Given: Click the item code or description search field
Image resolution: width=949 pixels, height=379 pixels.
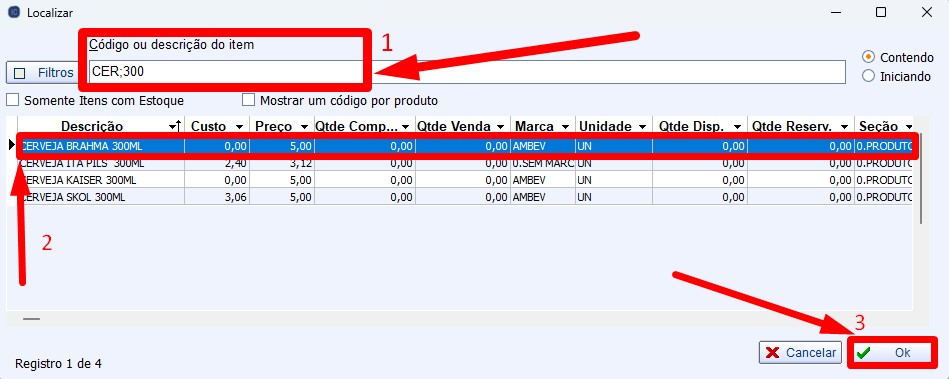Looking at the screenshot, I should (466, 72).
